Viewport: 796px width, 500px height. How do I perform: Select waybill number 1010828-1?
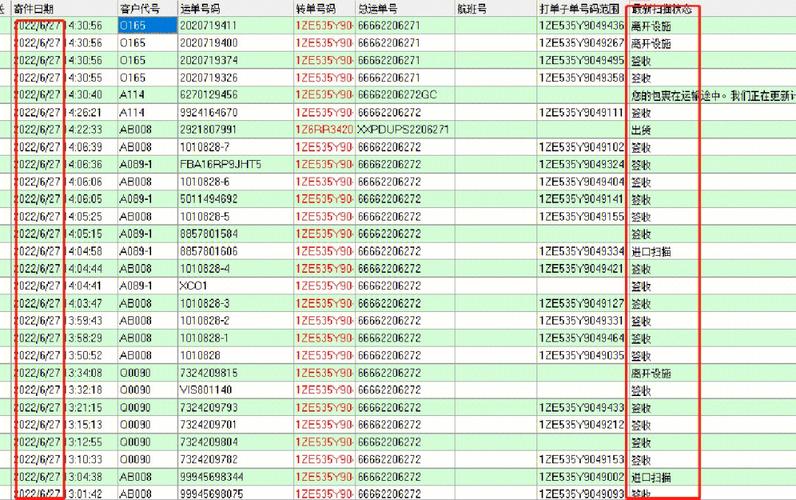[x=205, y=338]
